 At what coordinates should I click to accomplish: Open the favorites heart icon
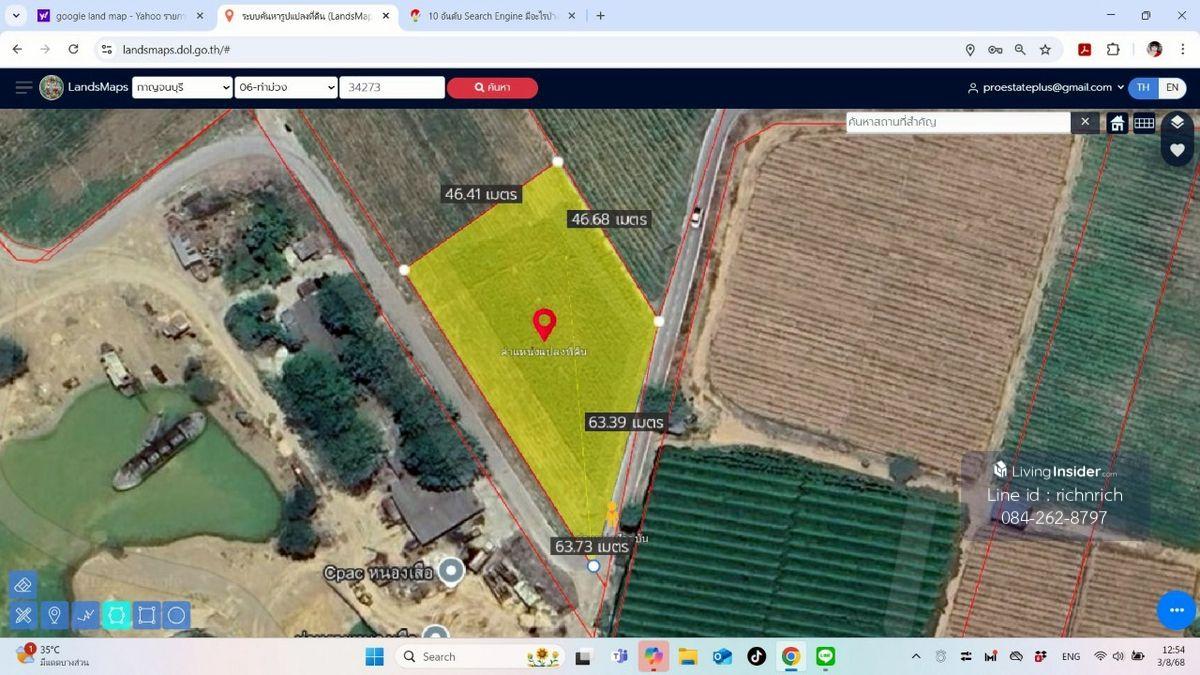1177,150
